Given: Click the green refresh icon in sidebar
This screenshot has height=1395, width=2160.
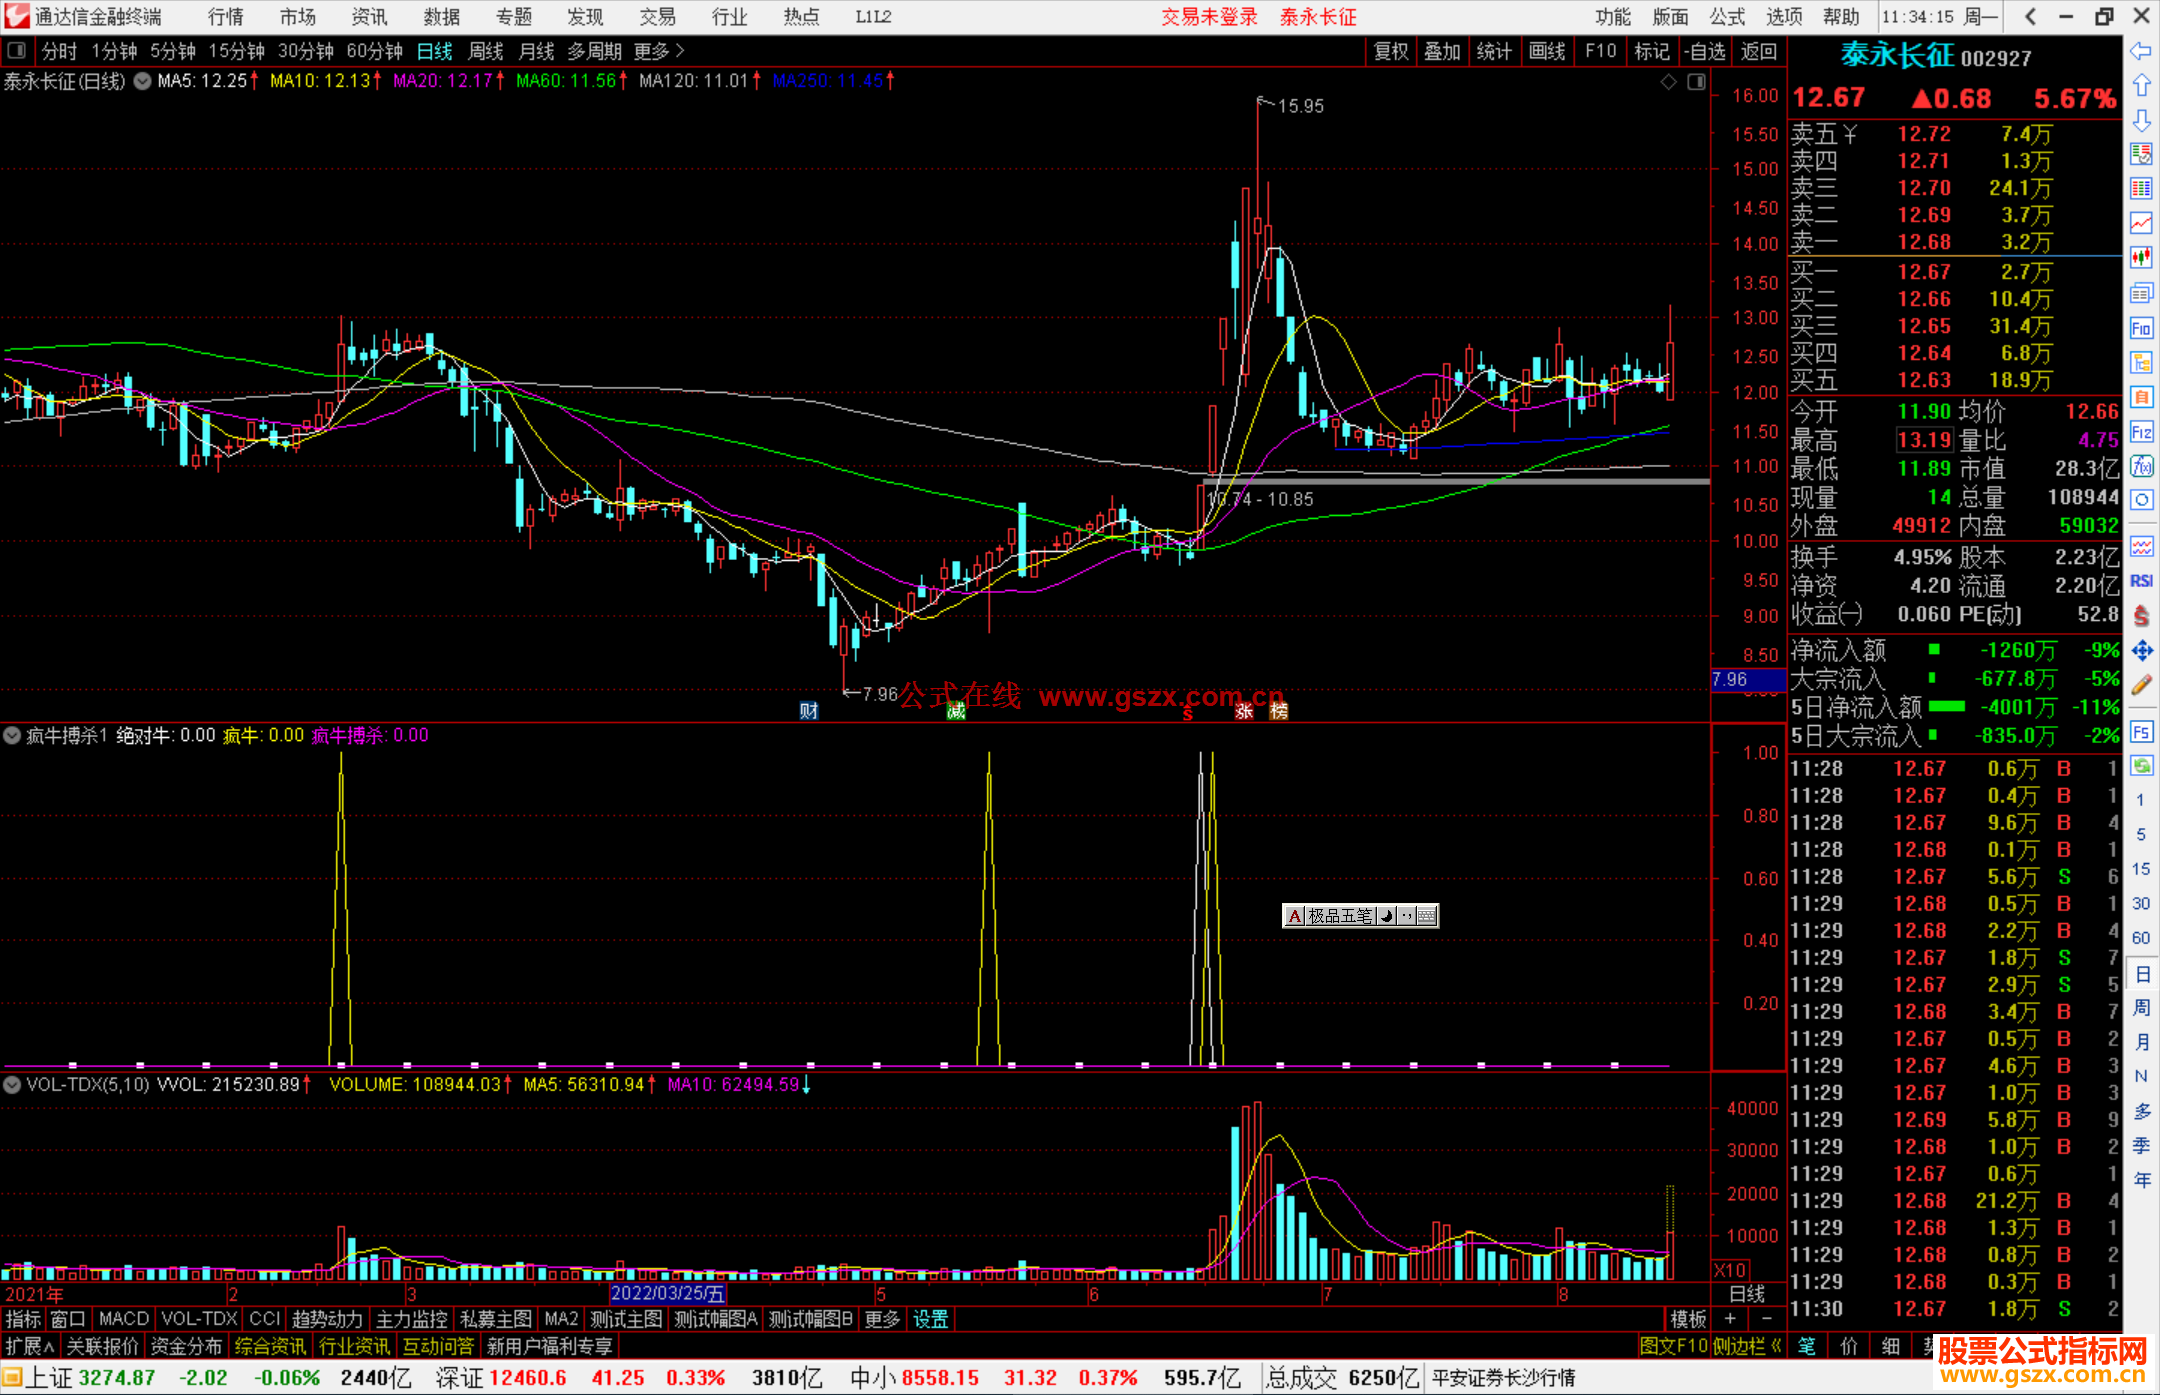Looking at the screenshot, I should pyautogui.click(x=2141, y=766).
